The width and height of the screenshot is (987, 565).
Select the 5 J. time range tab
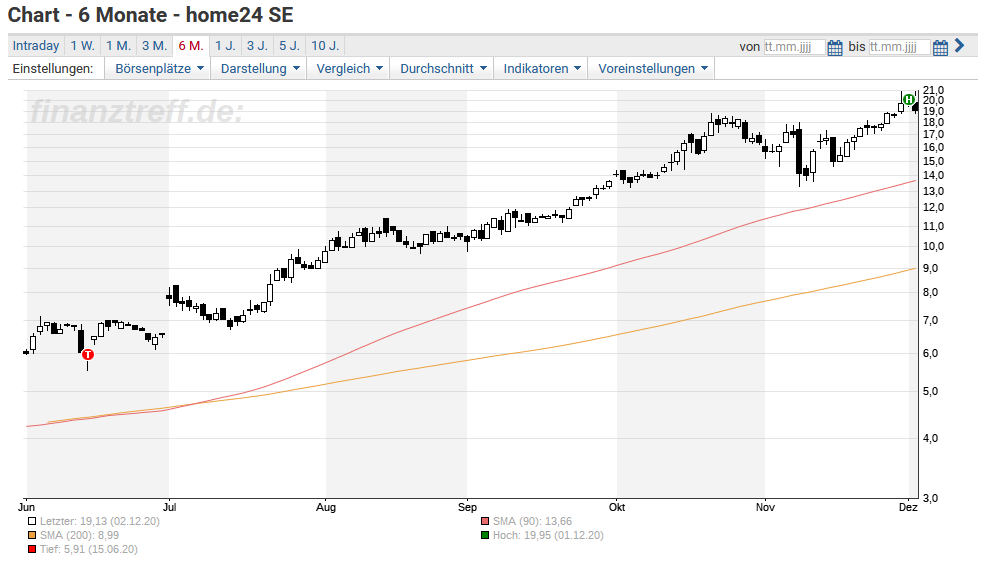(290, 46)
